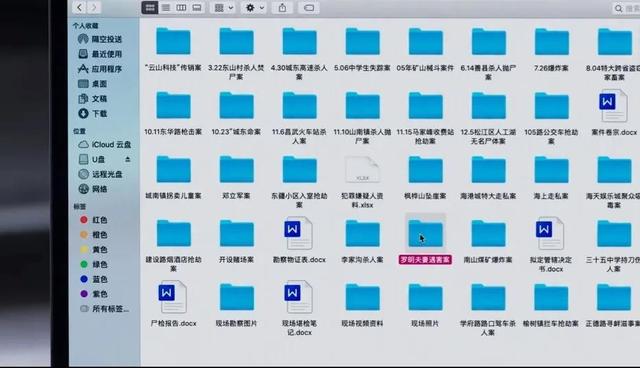Go forward with the right chevron button

pyautogui.click(x=94, y=7)
